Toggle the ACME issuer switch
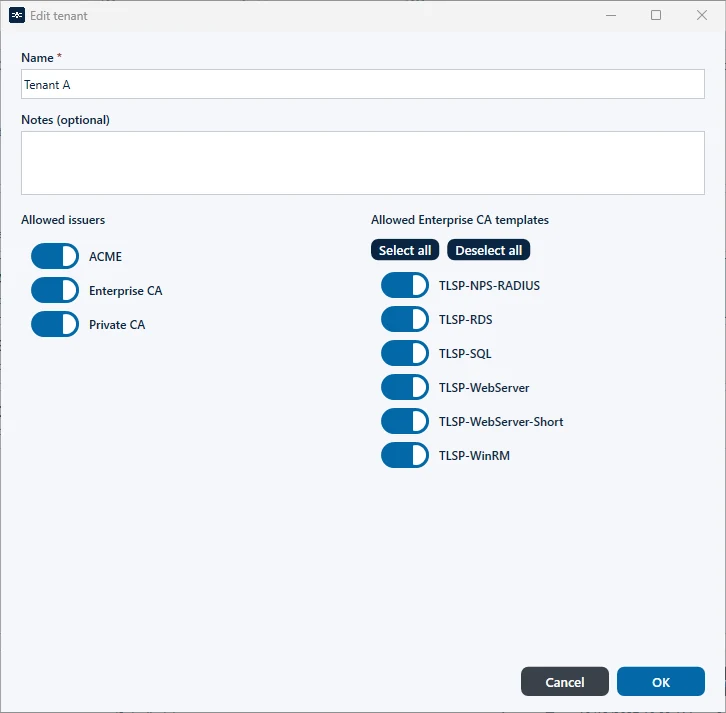Image resolution: width=726 pixels, height=713 pixels. pos(55,256)
